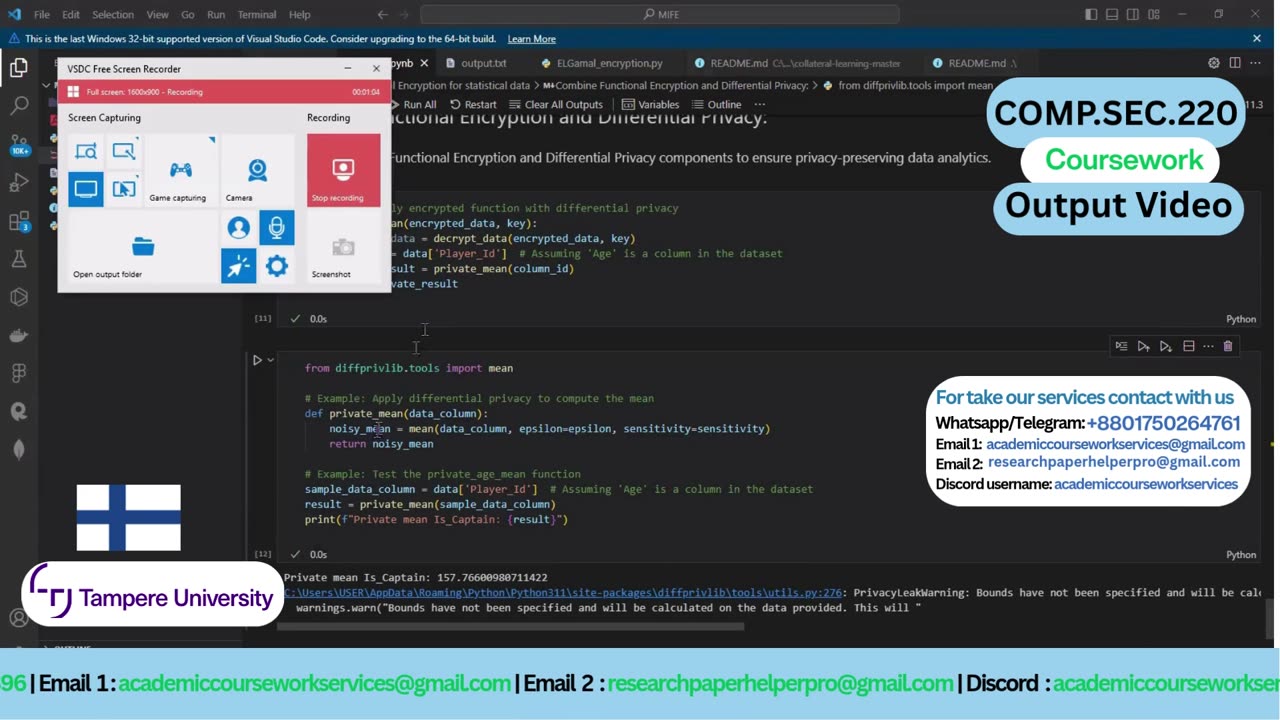This screenshot has width=1280, height=720.
Task: Open the Selection menu
Action: pos(113,15)
